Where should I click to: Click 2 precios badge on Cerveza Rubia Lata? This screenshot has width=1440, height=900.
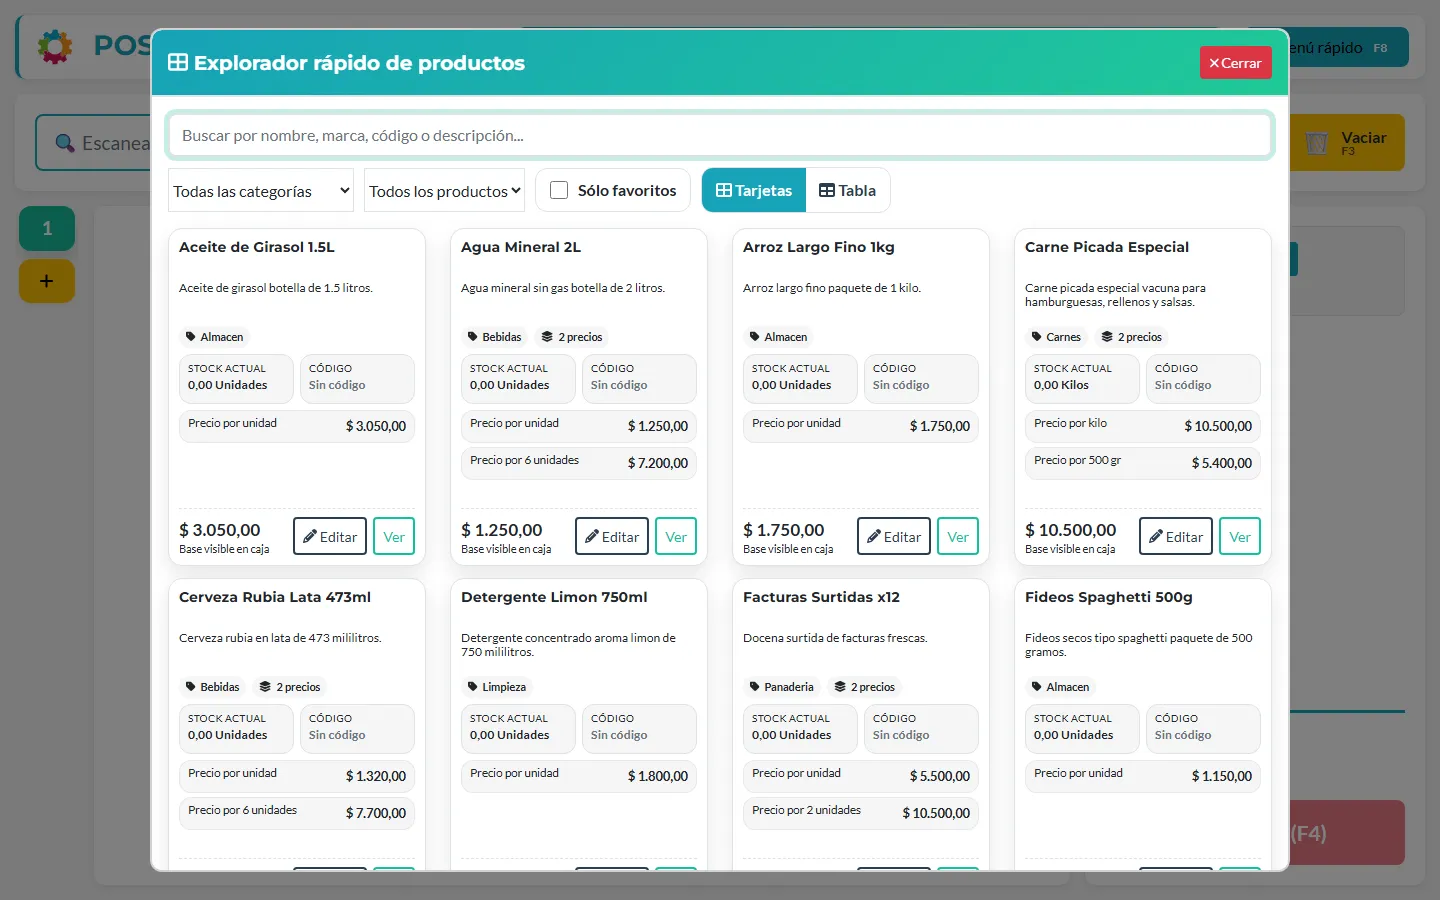[x=290, y=687]
